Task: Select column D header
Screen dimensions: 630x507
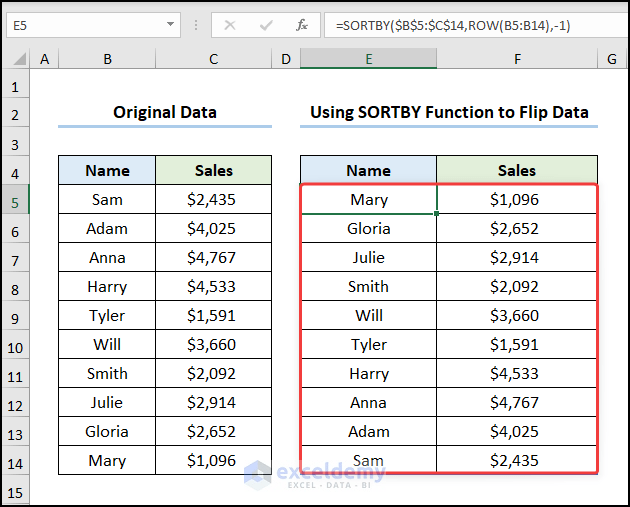Action: [286, 59]
